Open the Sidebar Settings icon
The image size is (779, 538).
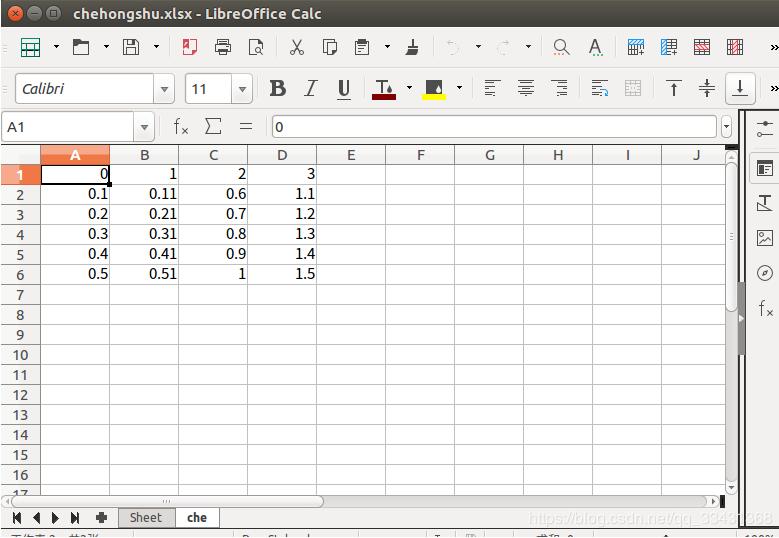point(765,129)
